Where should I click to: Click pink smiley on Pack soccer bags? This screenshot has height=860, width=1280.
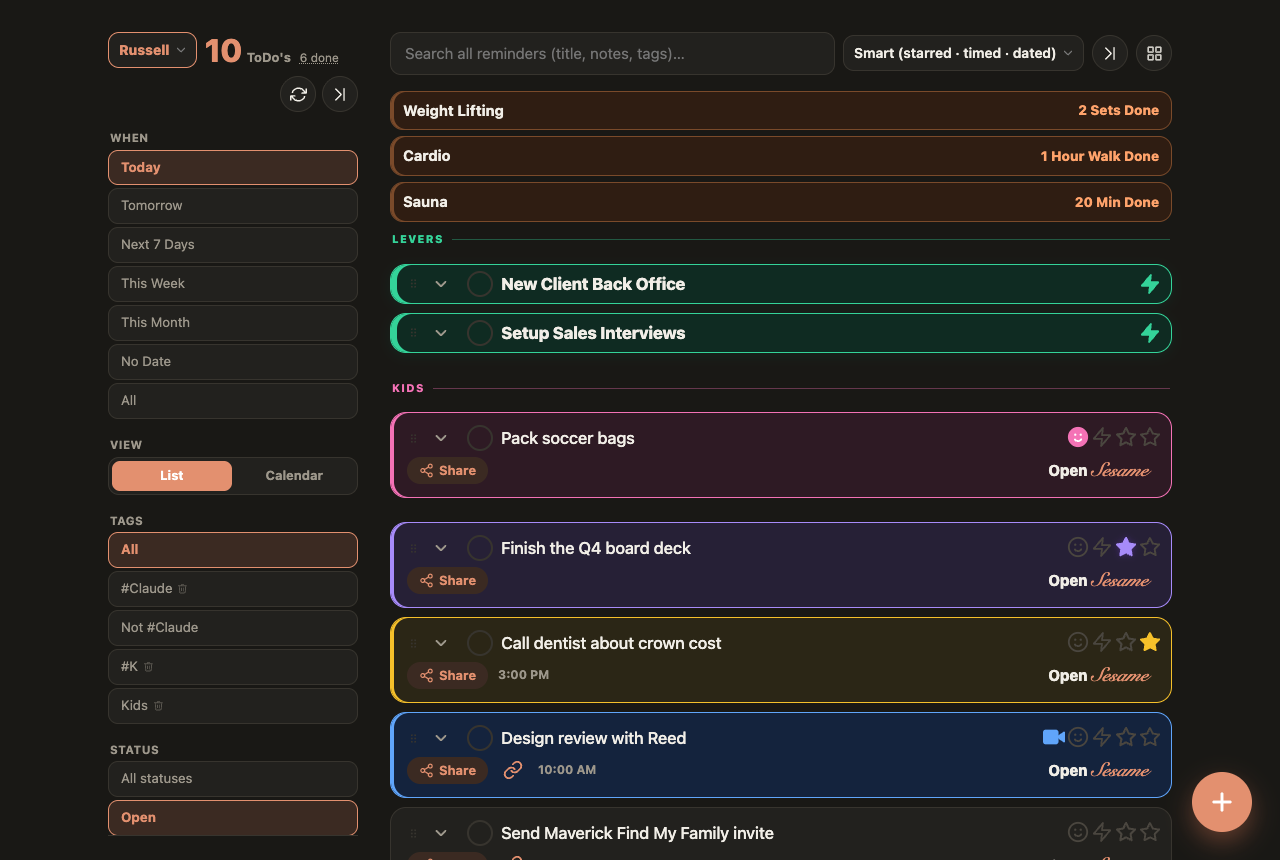tap(1078, 437)
